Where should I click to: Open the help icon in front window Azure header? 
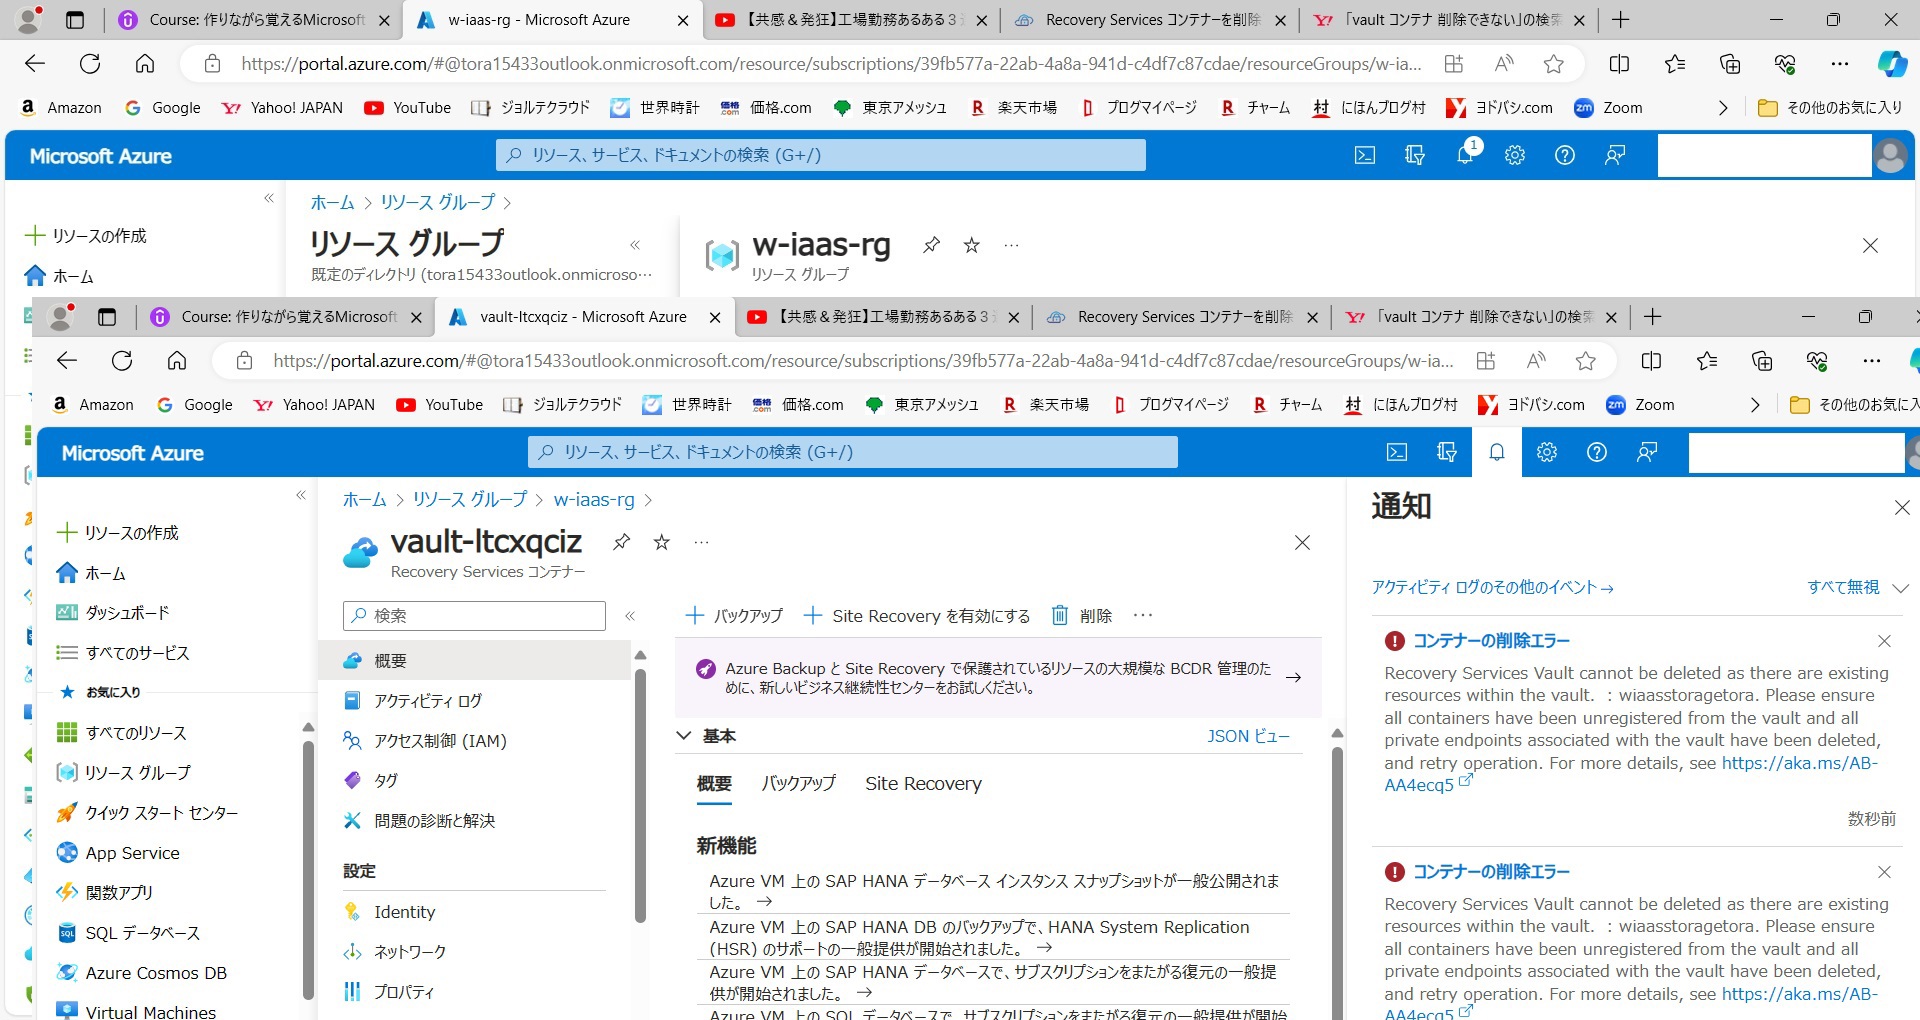pos(1597,452)
